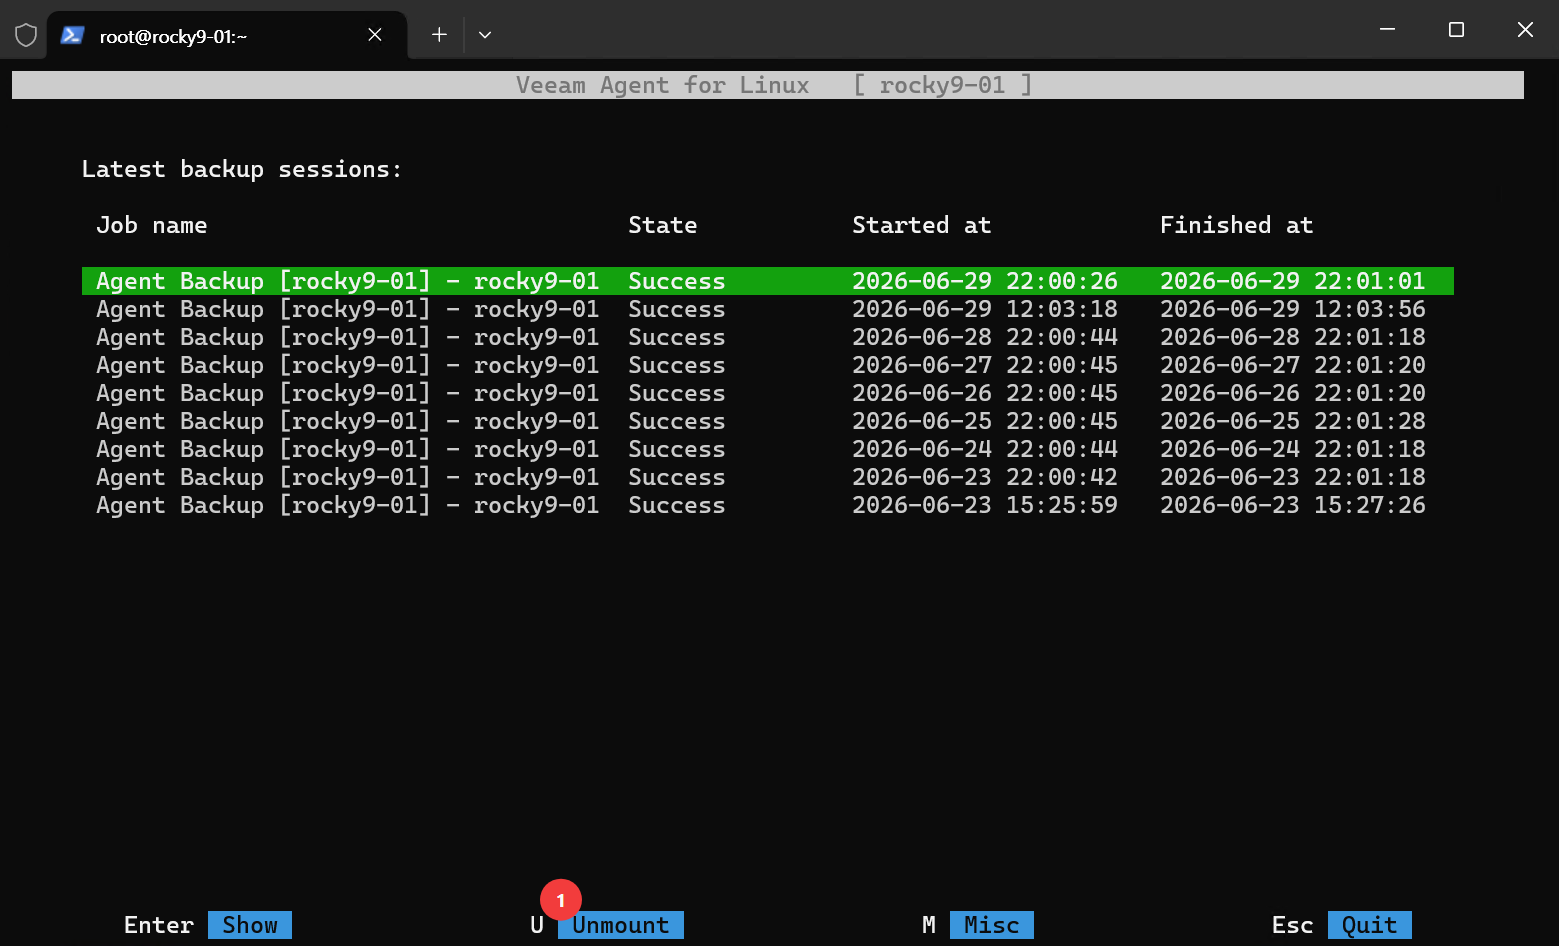Click finished time 2026-06-29 22:01:01
This screenshot has height=946, width=1559.
click(1293, 281)
